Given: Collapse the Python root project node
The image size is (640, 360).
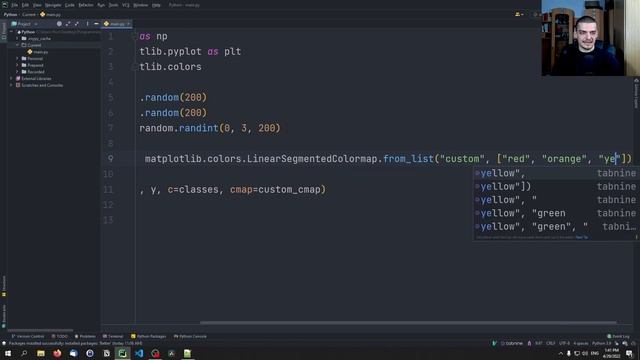Looking at the screenshot, I should (12, 32).
